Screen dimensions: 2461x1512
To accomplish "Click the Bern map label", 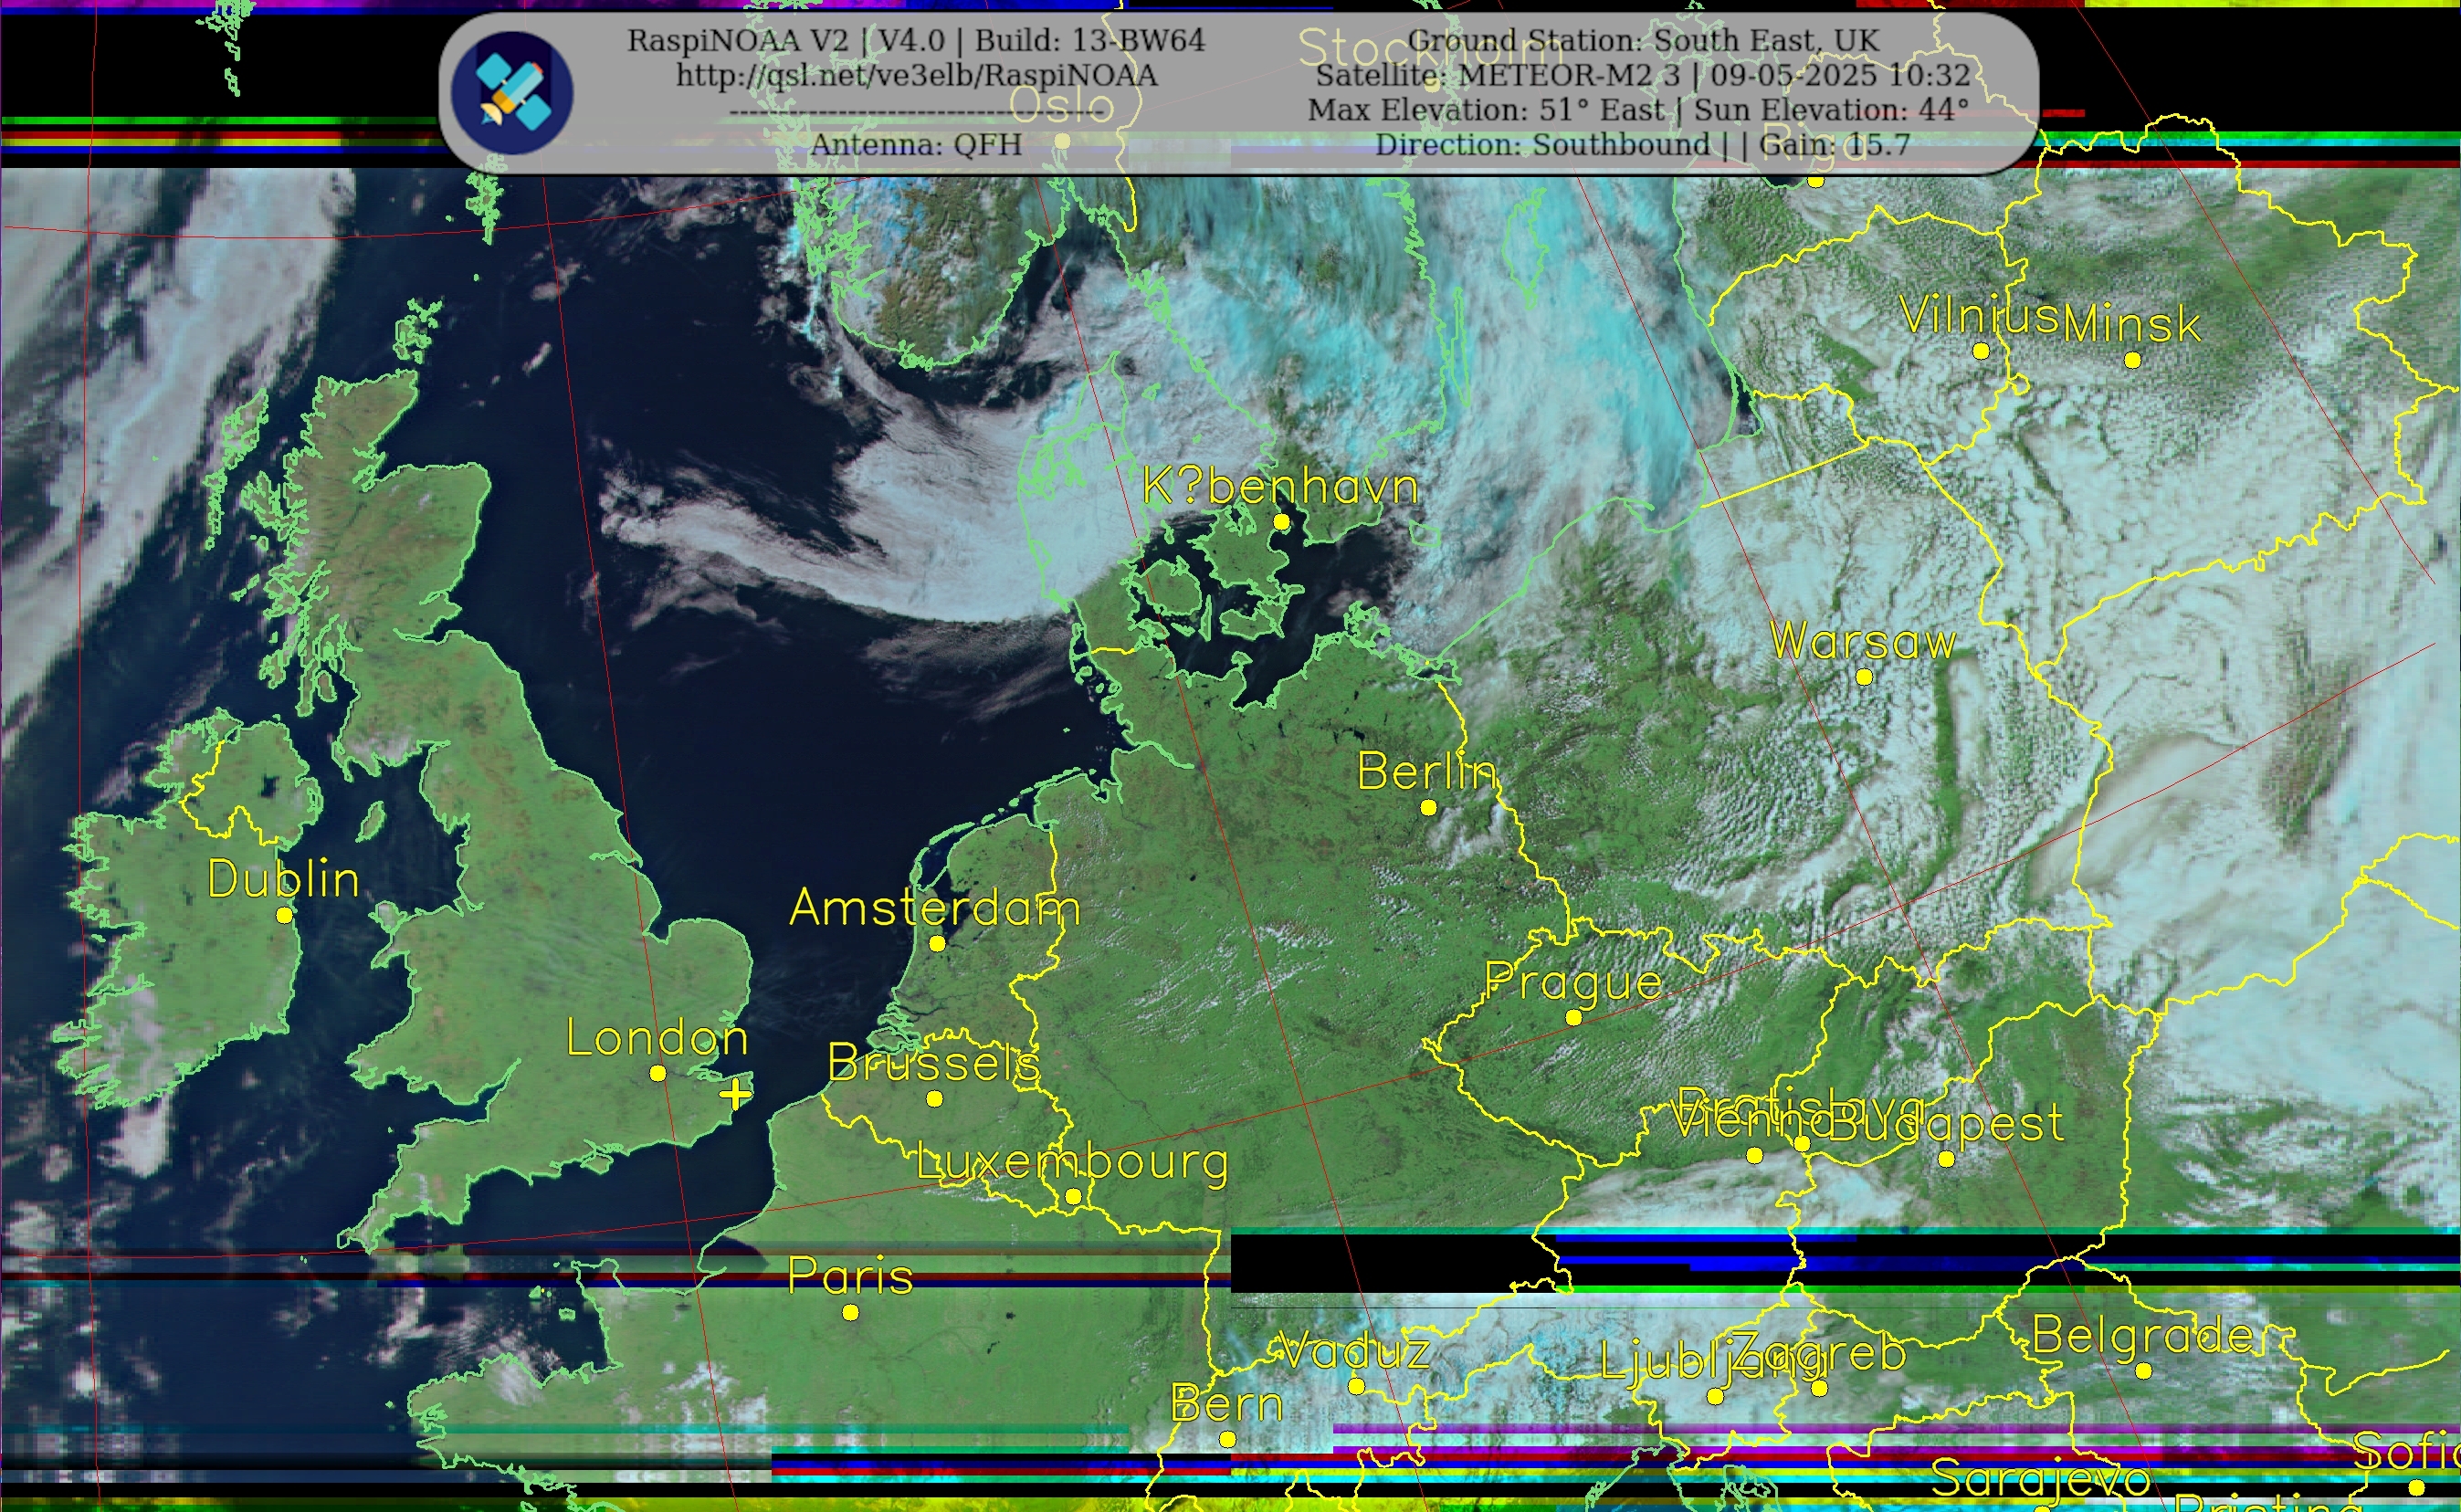I will (x=1228, y=1405).
